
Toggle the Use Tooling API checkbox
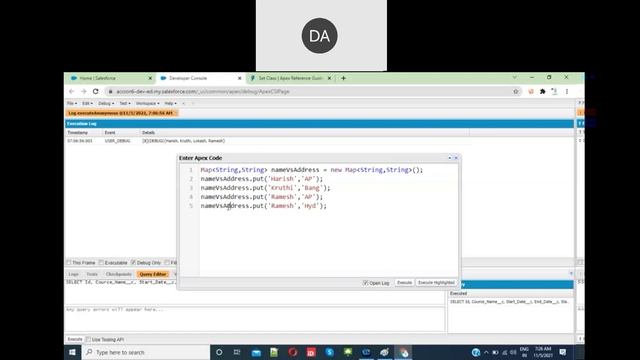pos(88,339)
